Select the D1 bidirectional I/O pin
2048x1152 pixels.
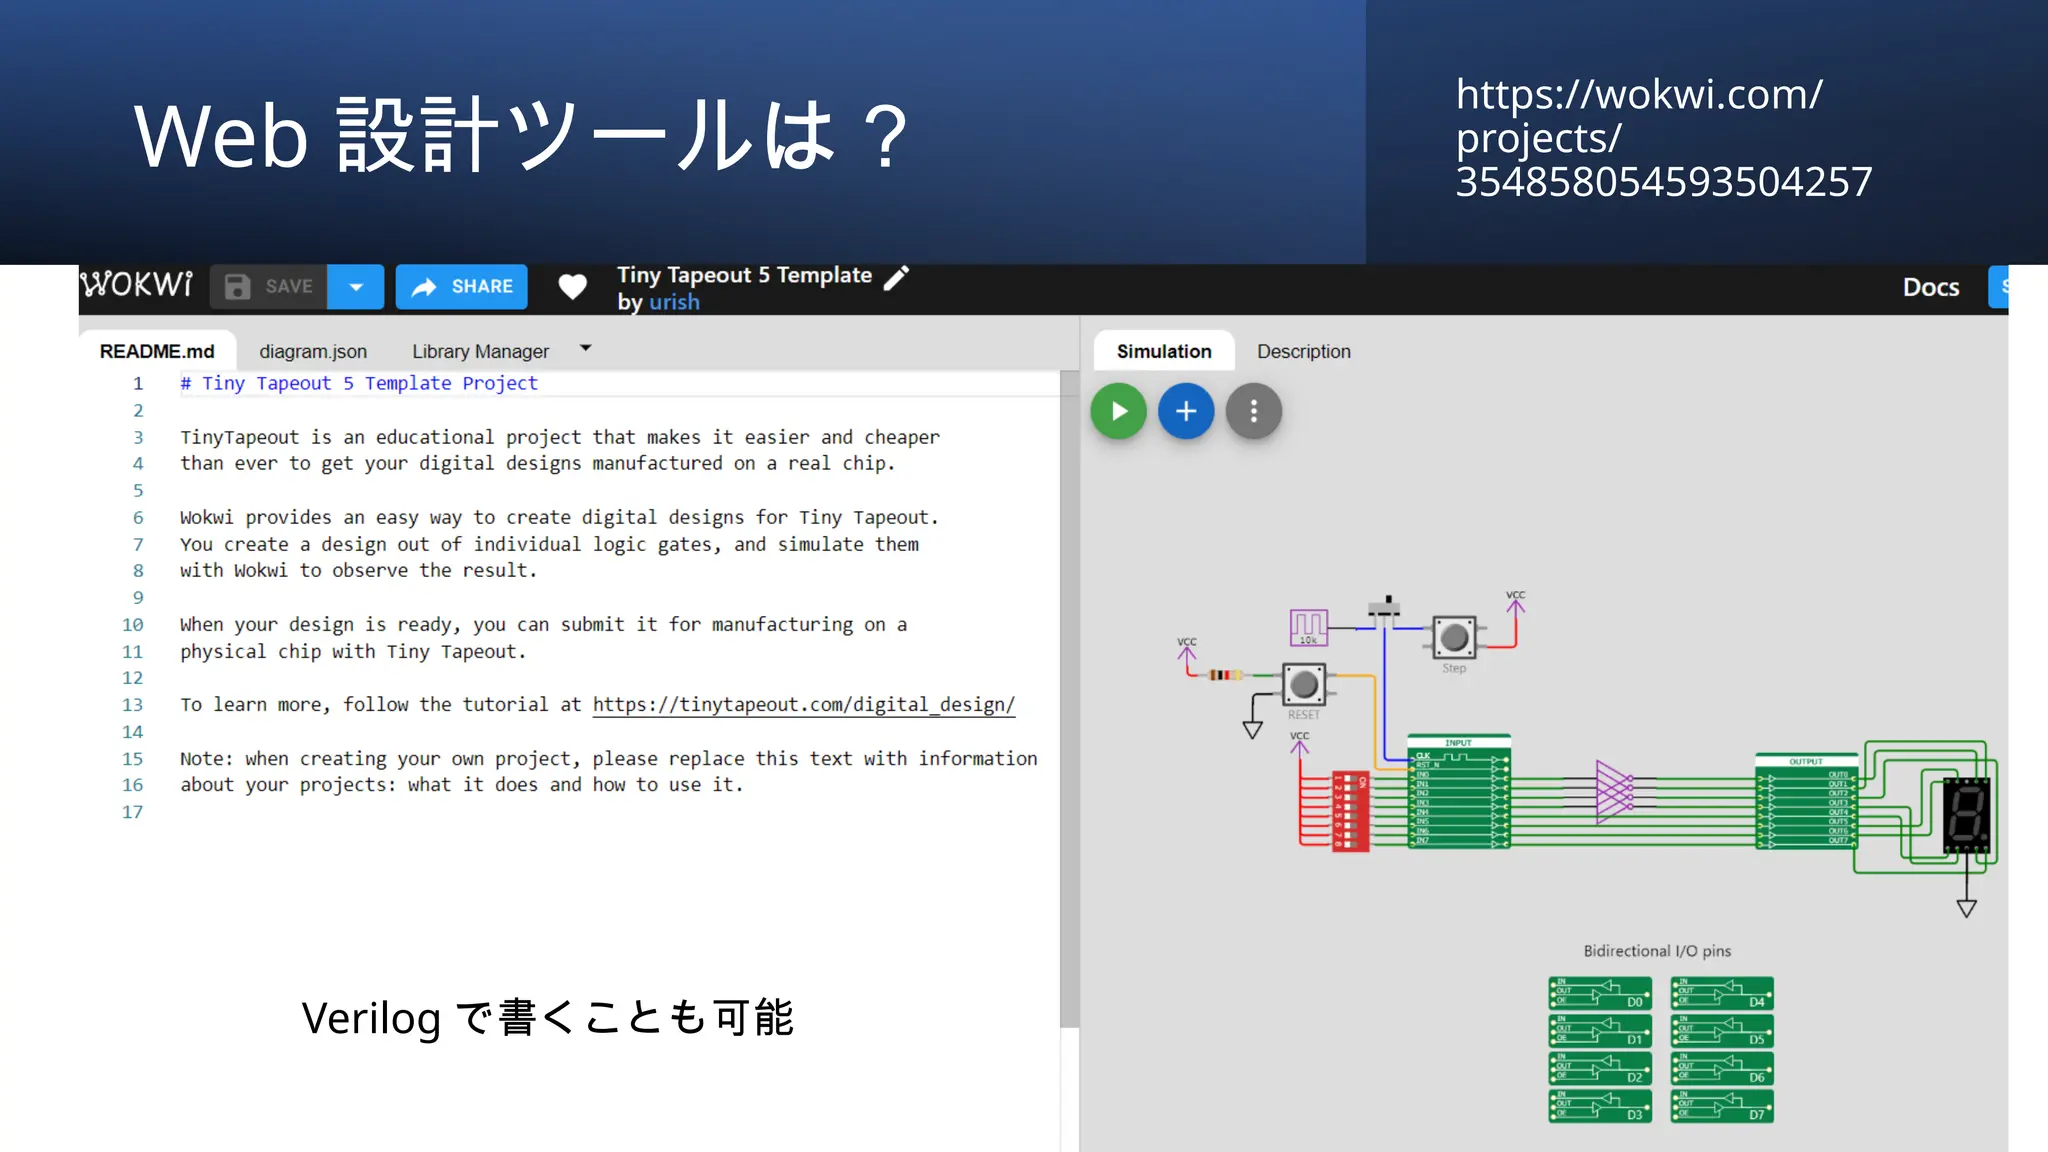tap(1600, 1032)
